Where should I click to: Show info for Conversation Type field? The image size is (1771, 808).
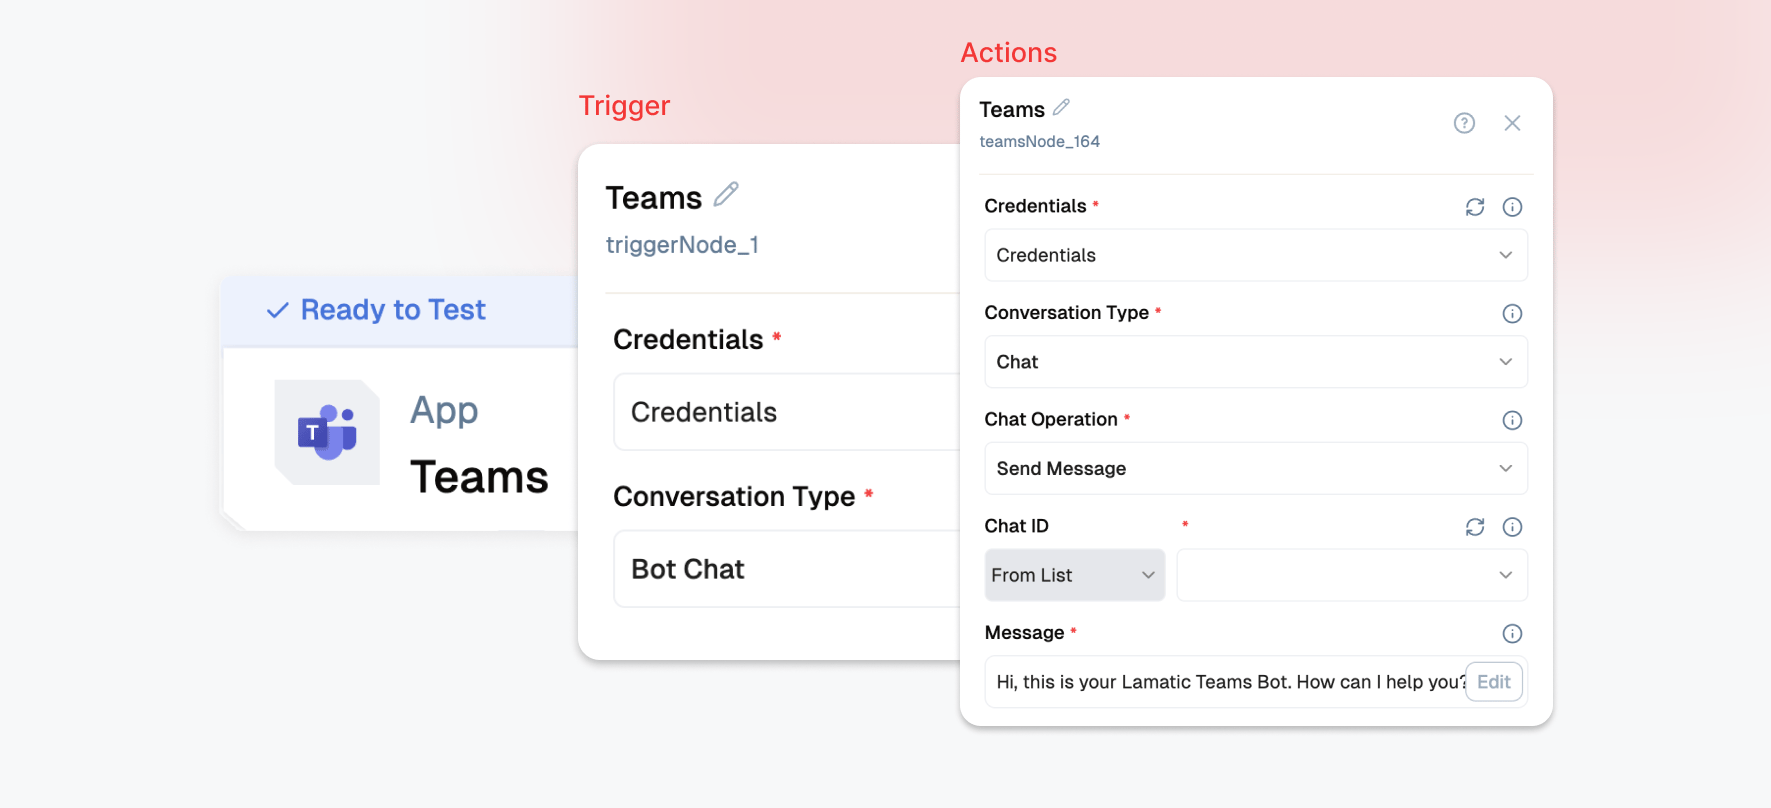click(x=1512, y=314)
